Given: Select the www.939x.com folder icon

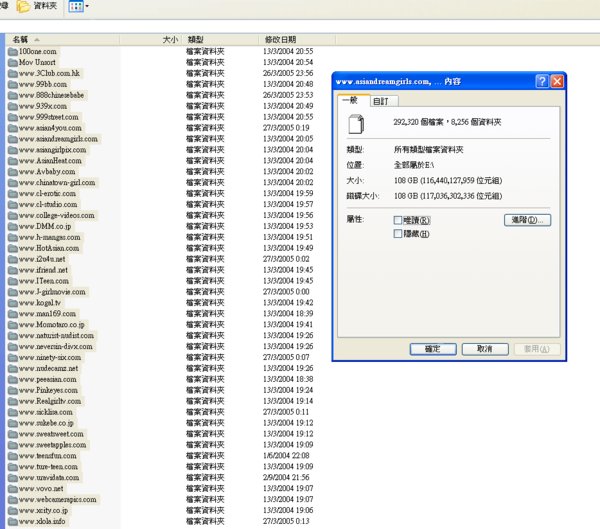Looking at the screenshot, I should coord(13,106).
